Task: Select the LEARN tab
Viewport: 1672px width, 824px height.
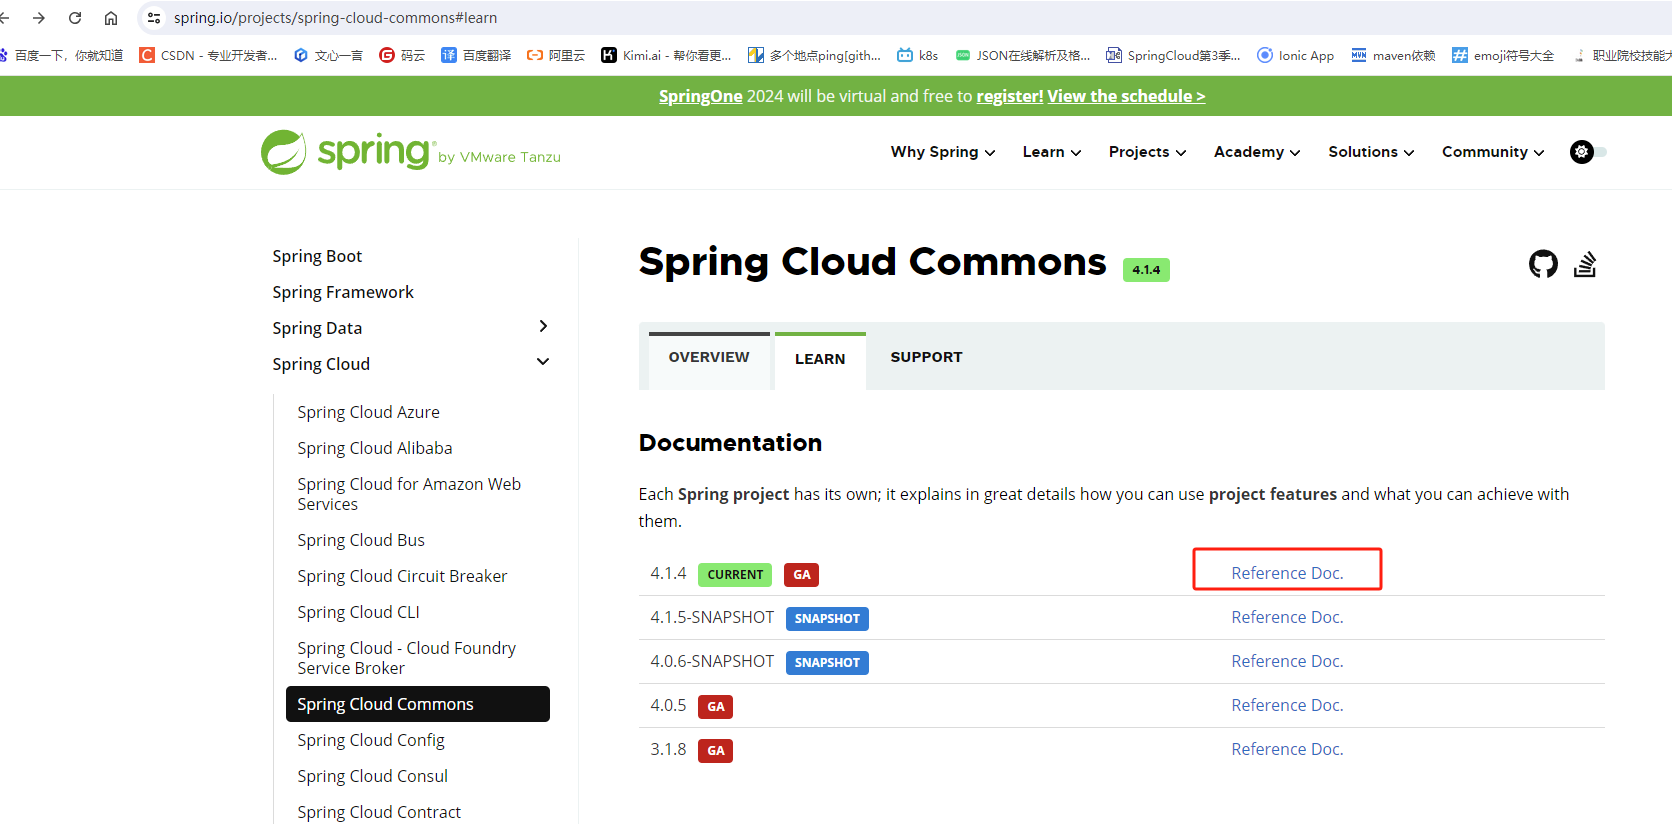Action: 820,359
